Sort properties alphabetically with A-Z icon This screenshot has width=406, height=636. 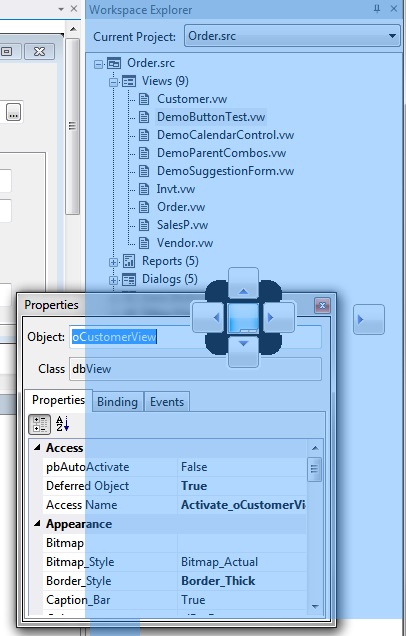pos(62,424)
